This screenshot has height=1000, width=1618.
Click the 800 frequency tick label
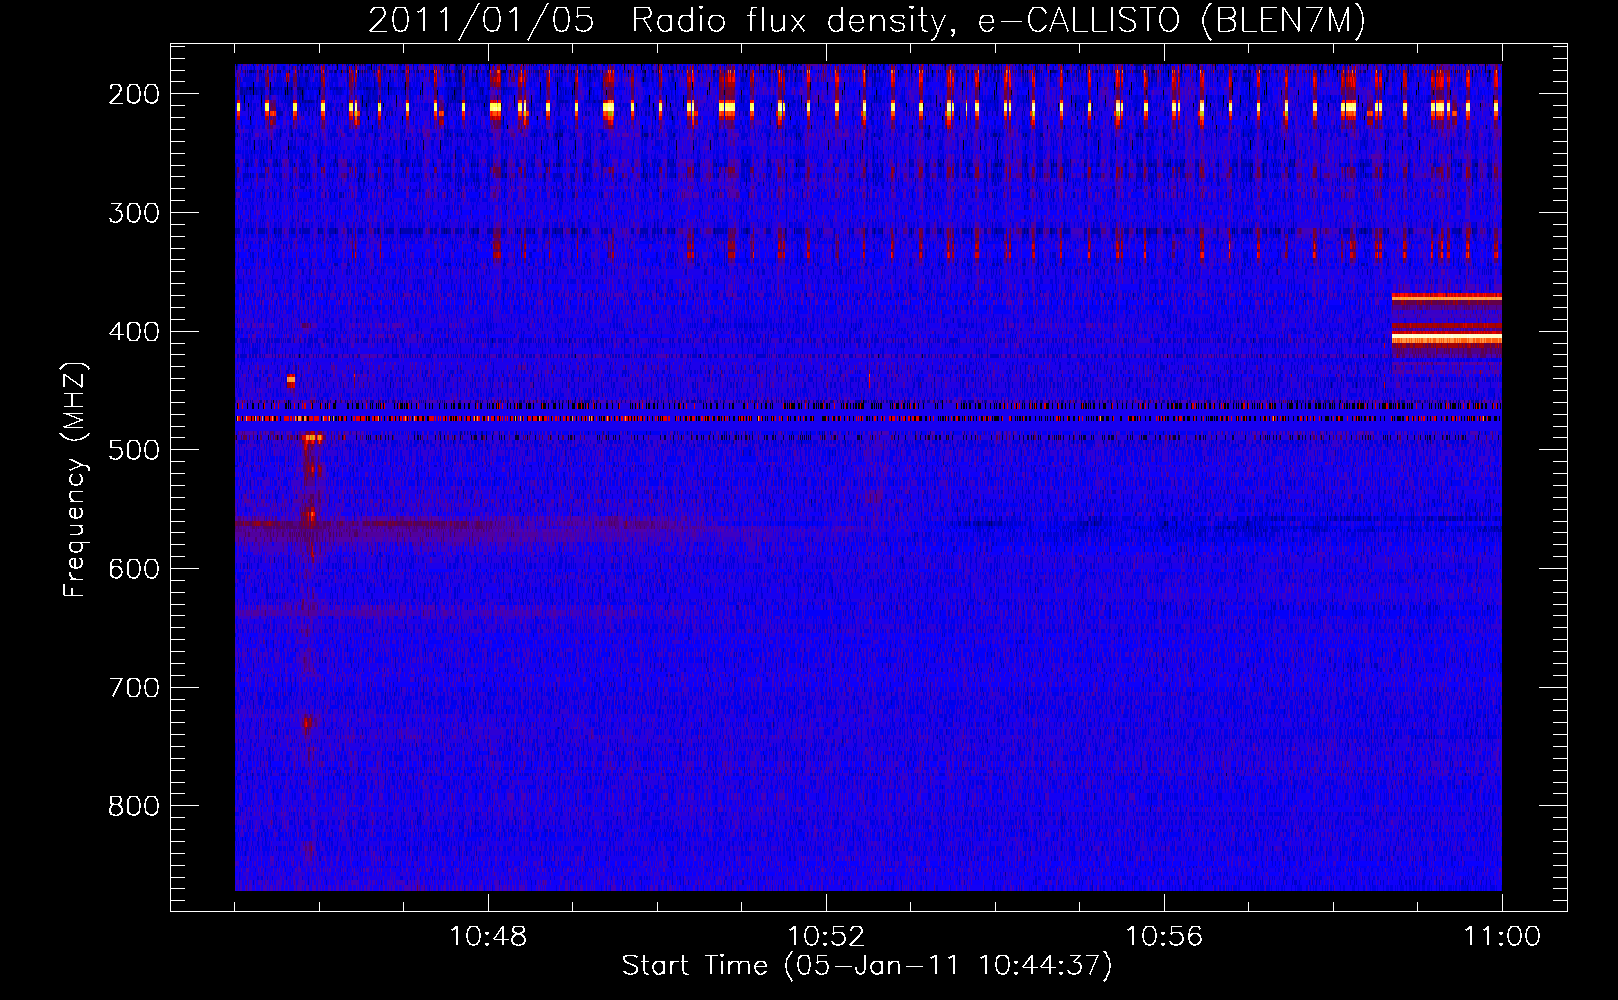[x=134, y=806]
